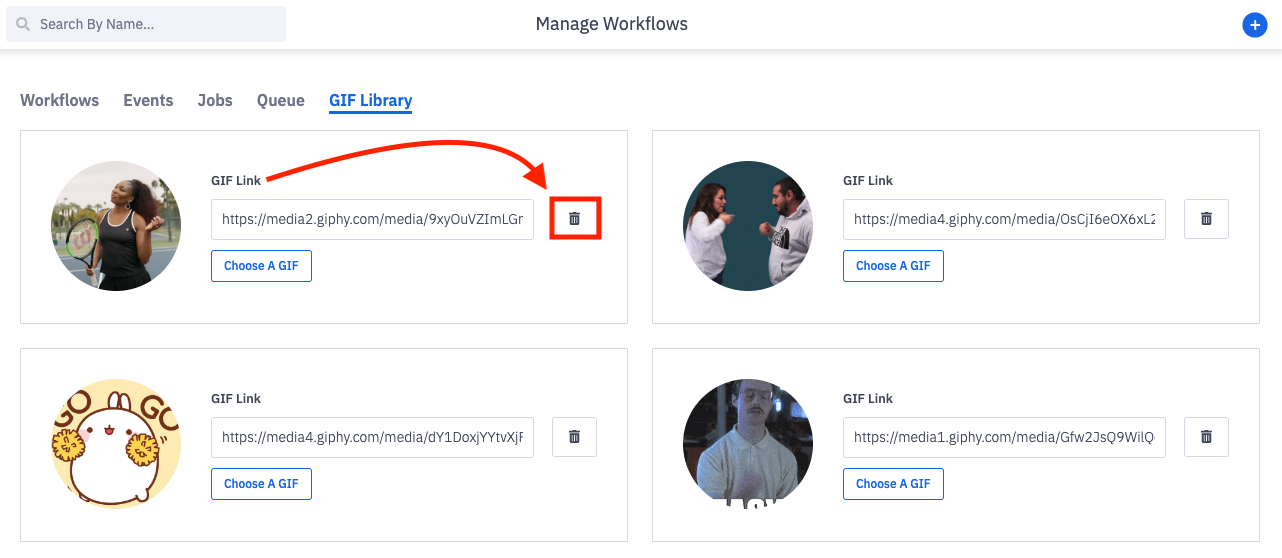1282x558 pixels.
Task: Select the Queue tab
Action: pyautogui.click(x=281, y=100)
